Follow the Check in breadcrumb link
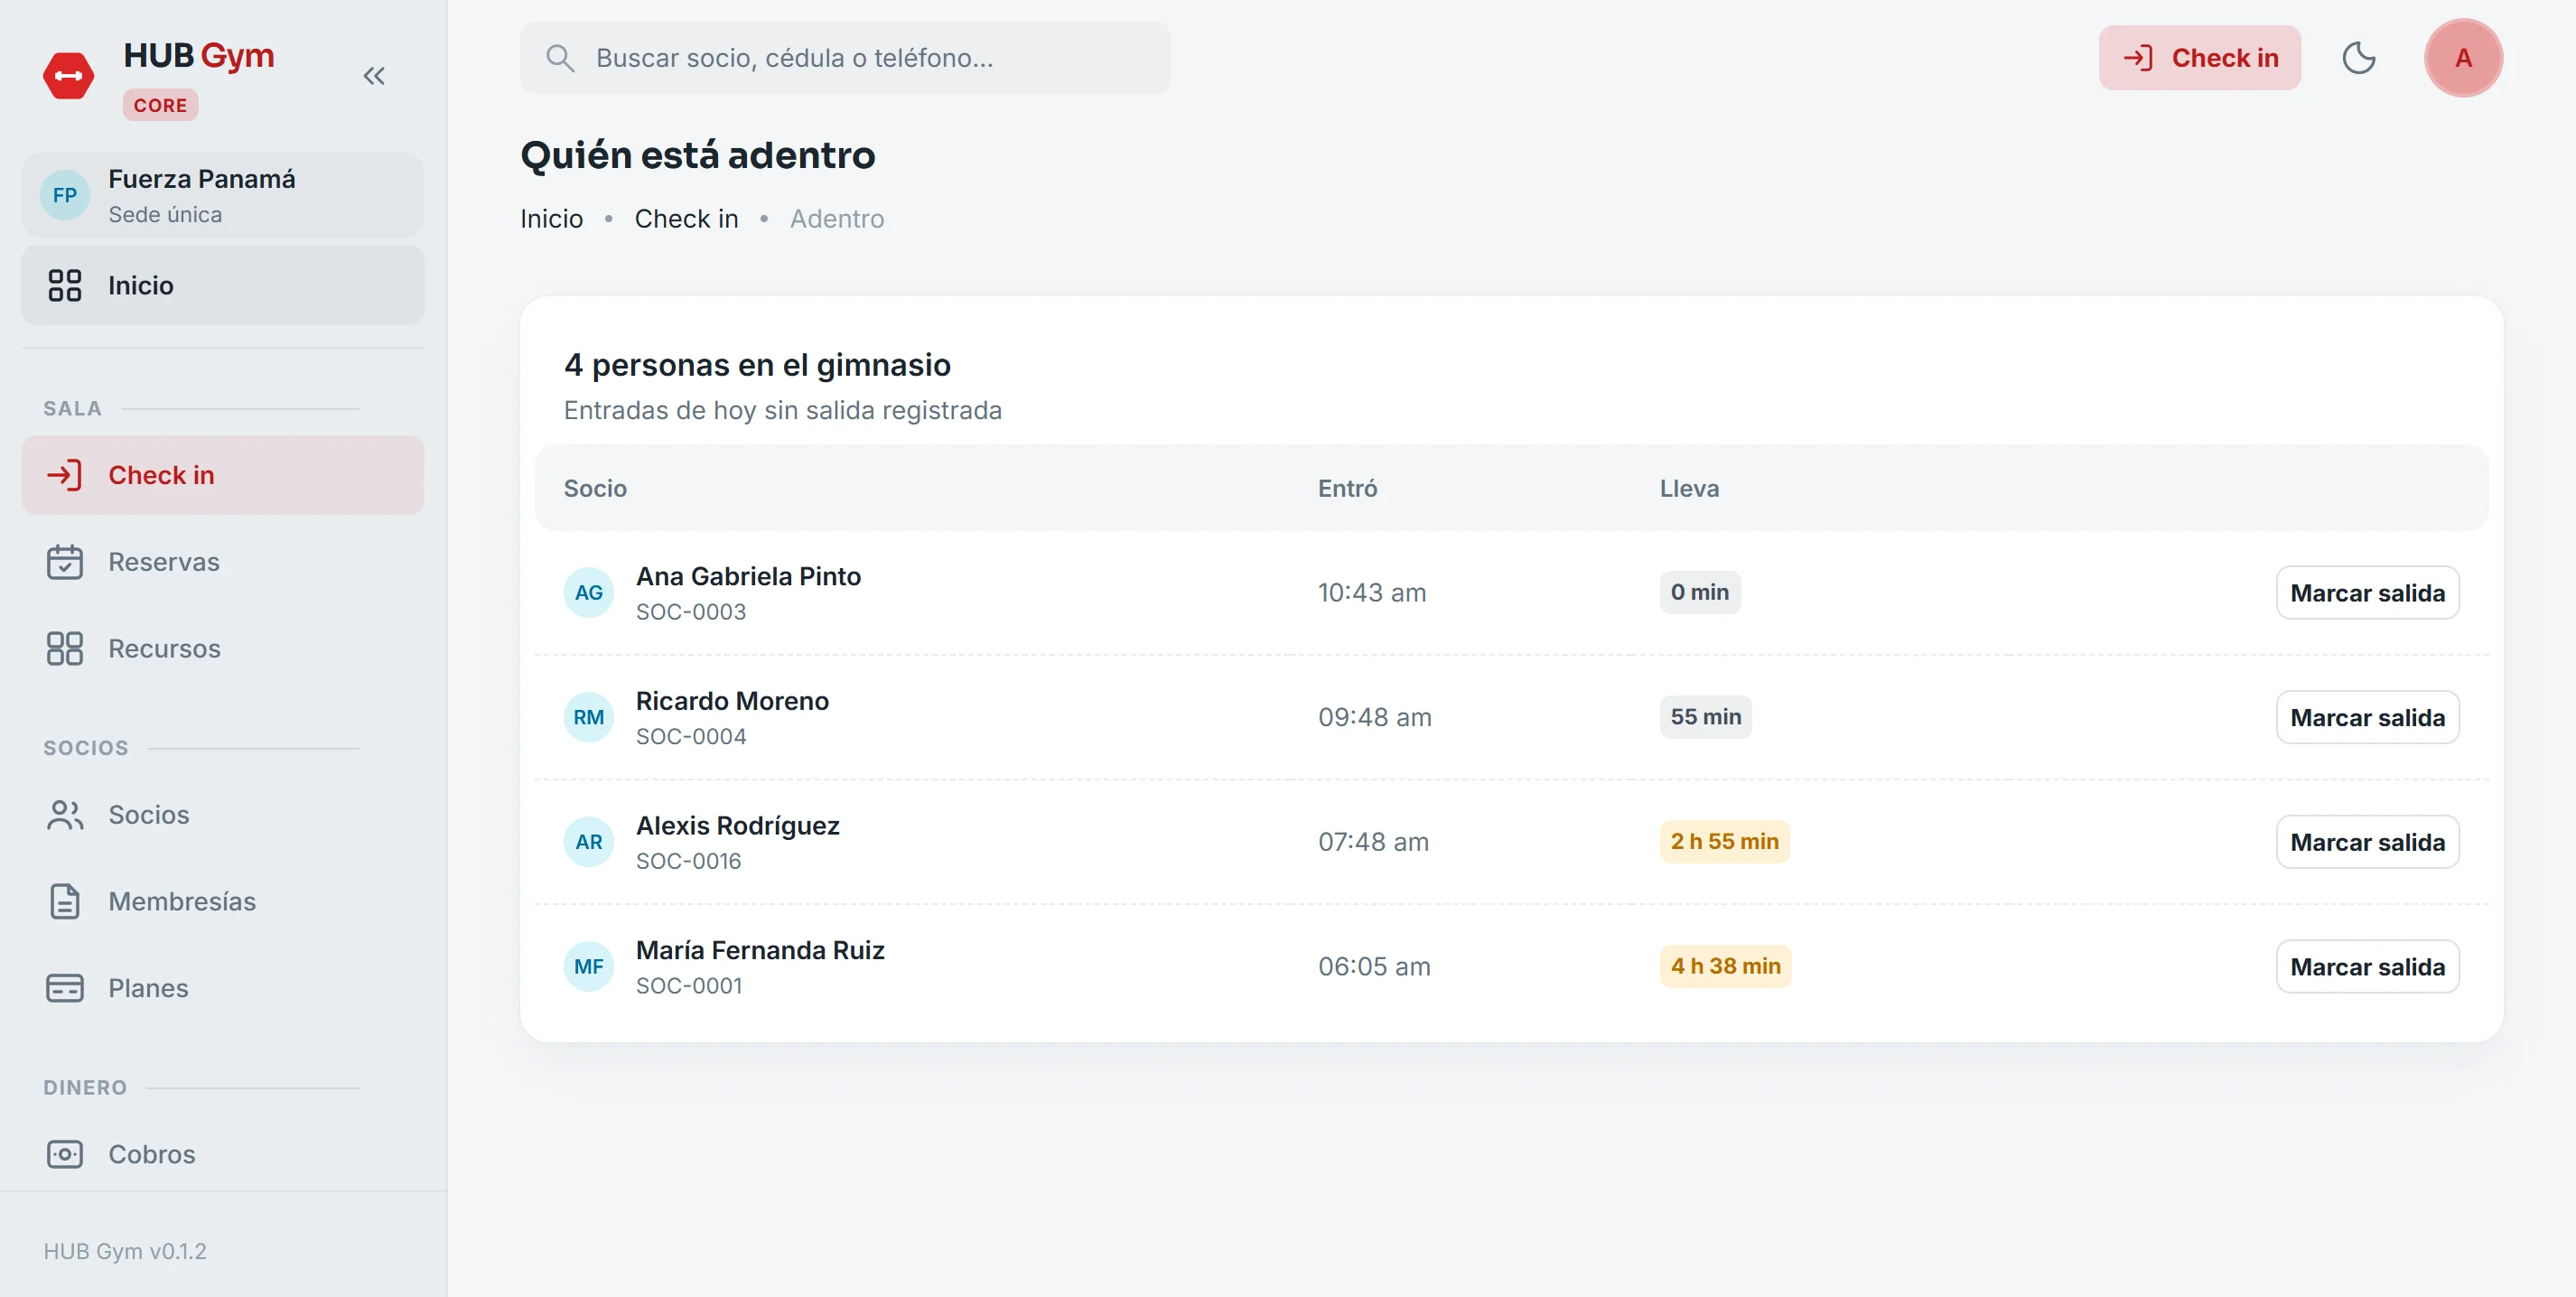 point(686,218)
